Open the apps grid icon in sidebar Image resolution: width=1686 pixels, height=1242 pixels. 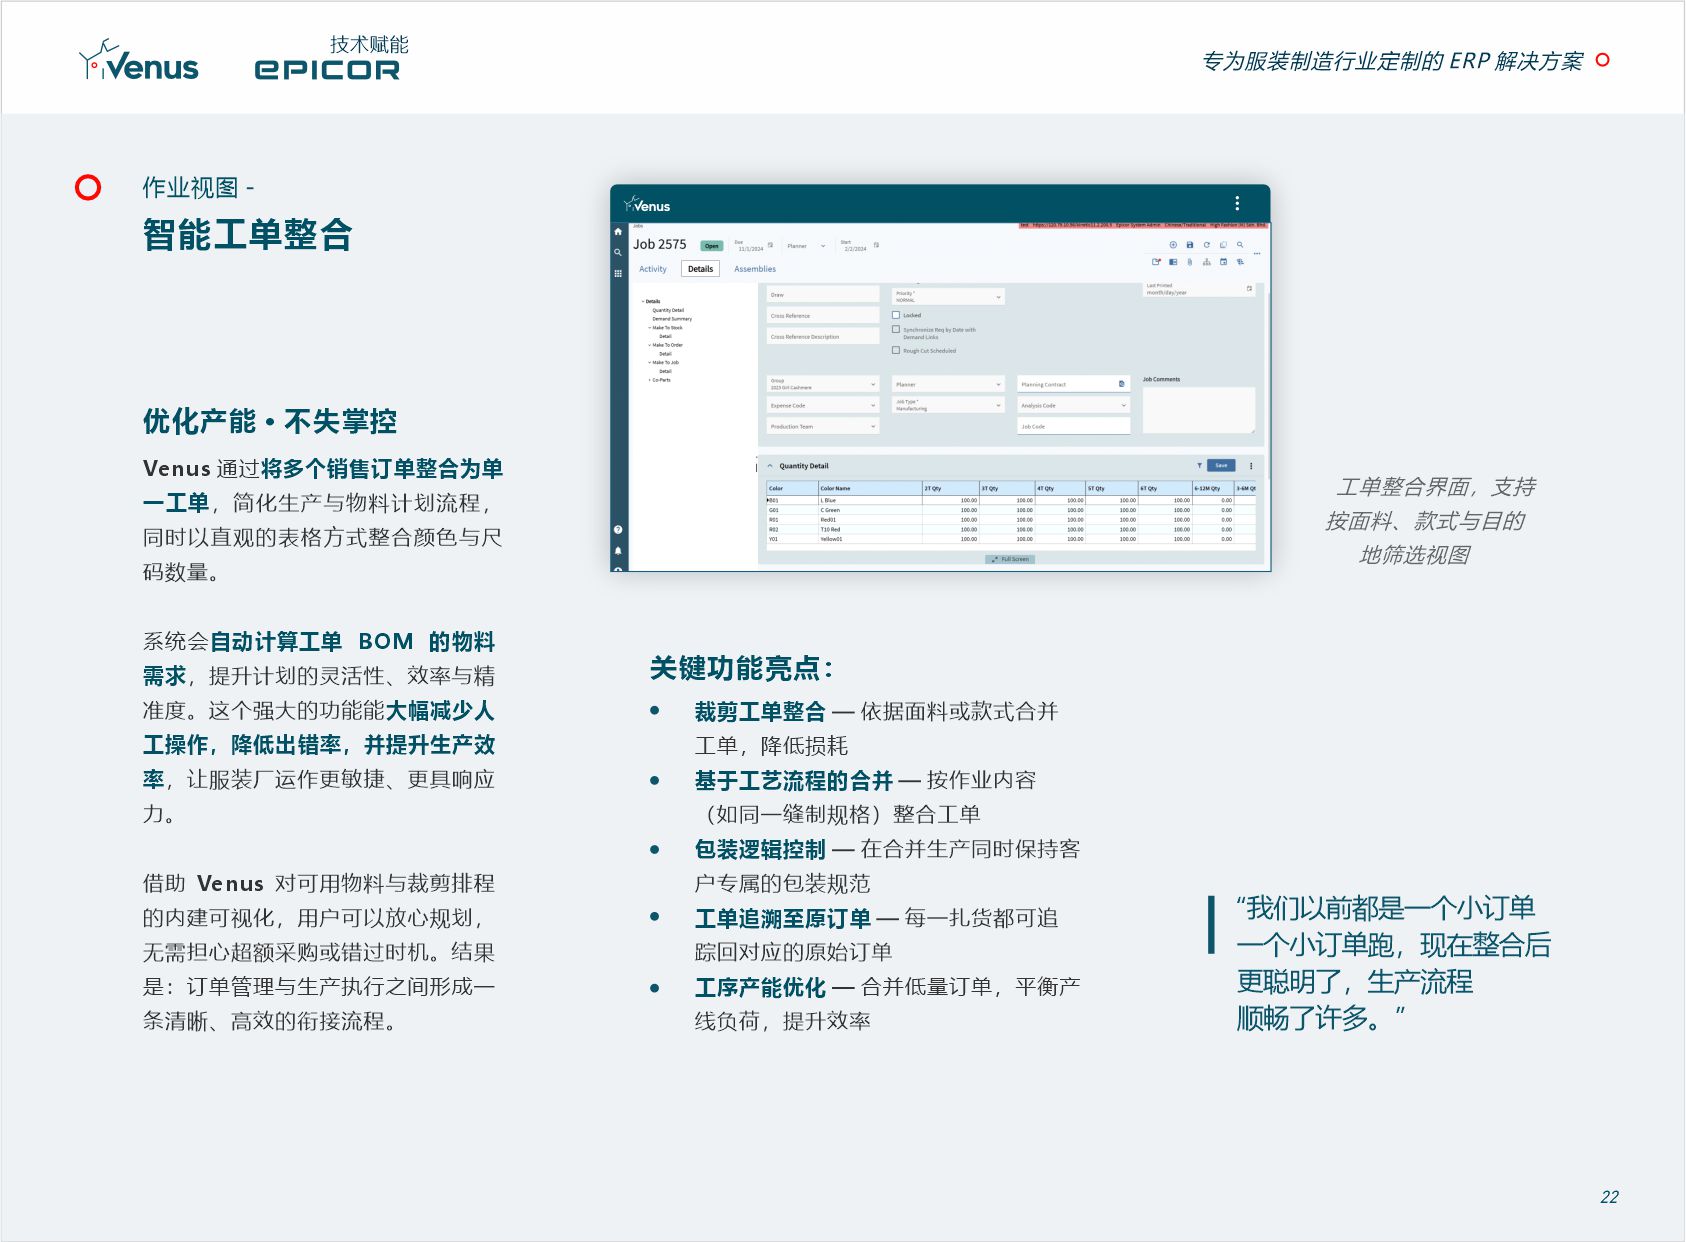618,273
